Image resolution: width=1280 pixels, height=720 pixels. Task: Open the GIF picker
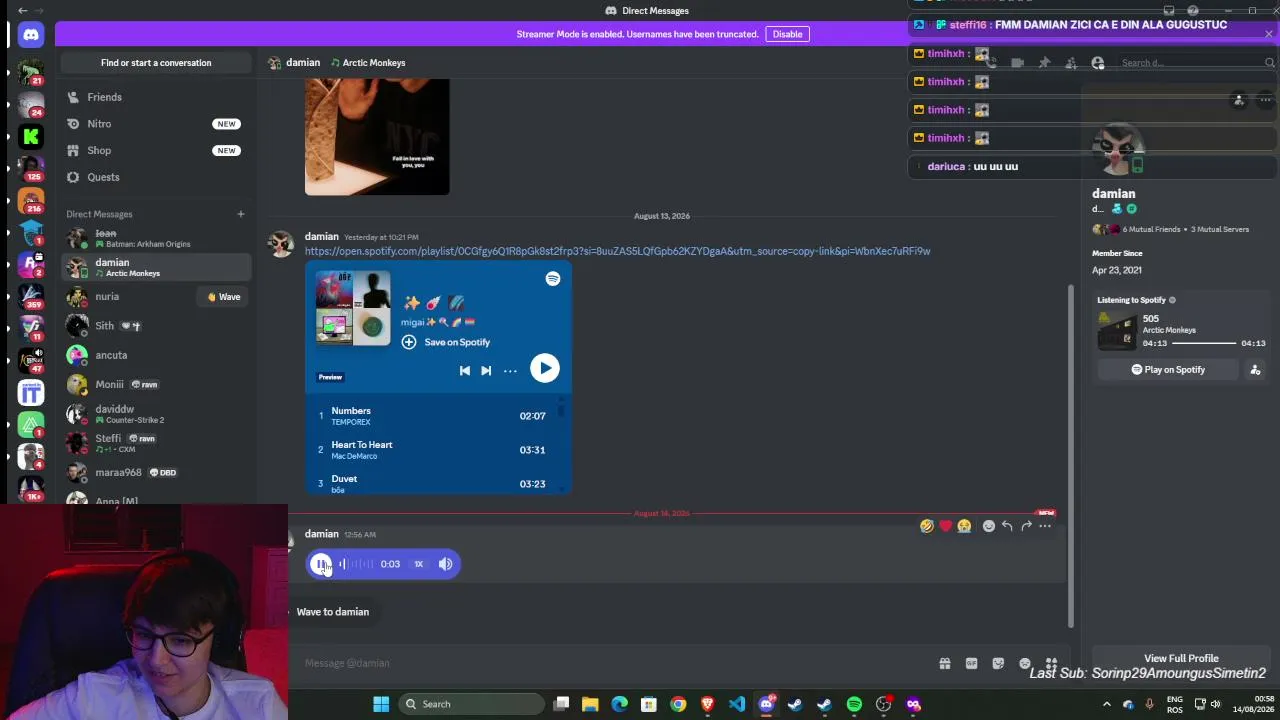(x=971, y=663)
